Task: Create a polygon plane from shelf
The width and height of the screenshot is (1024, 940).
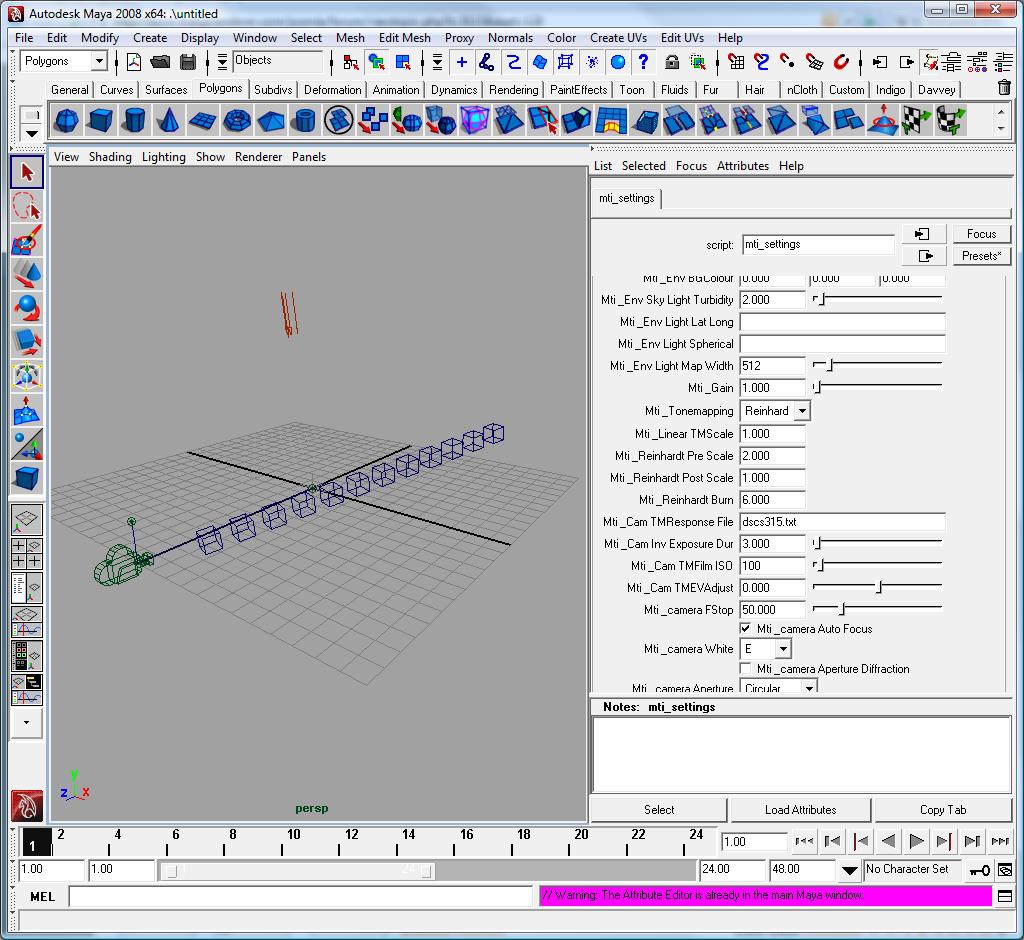Action: [x=202, y=120]
